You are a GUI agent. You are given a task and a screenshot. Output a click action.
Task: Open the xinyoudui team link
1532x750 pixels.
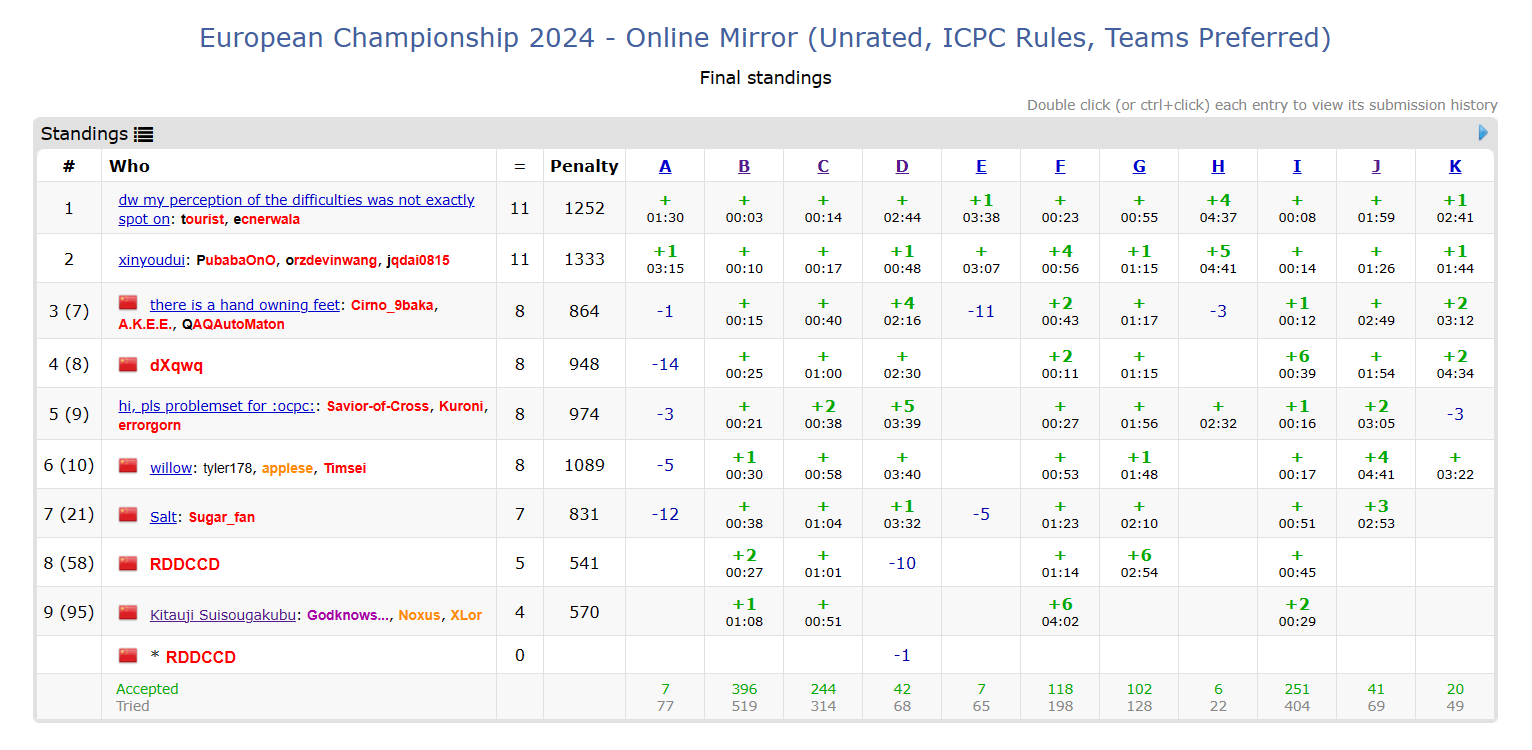click(152, 260)
